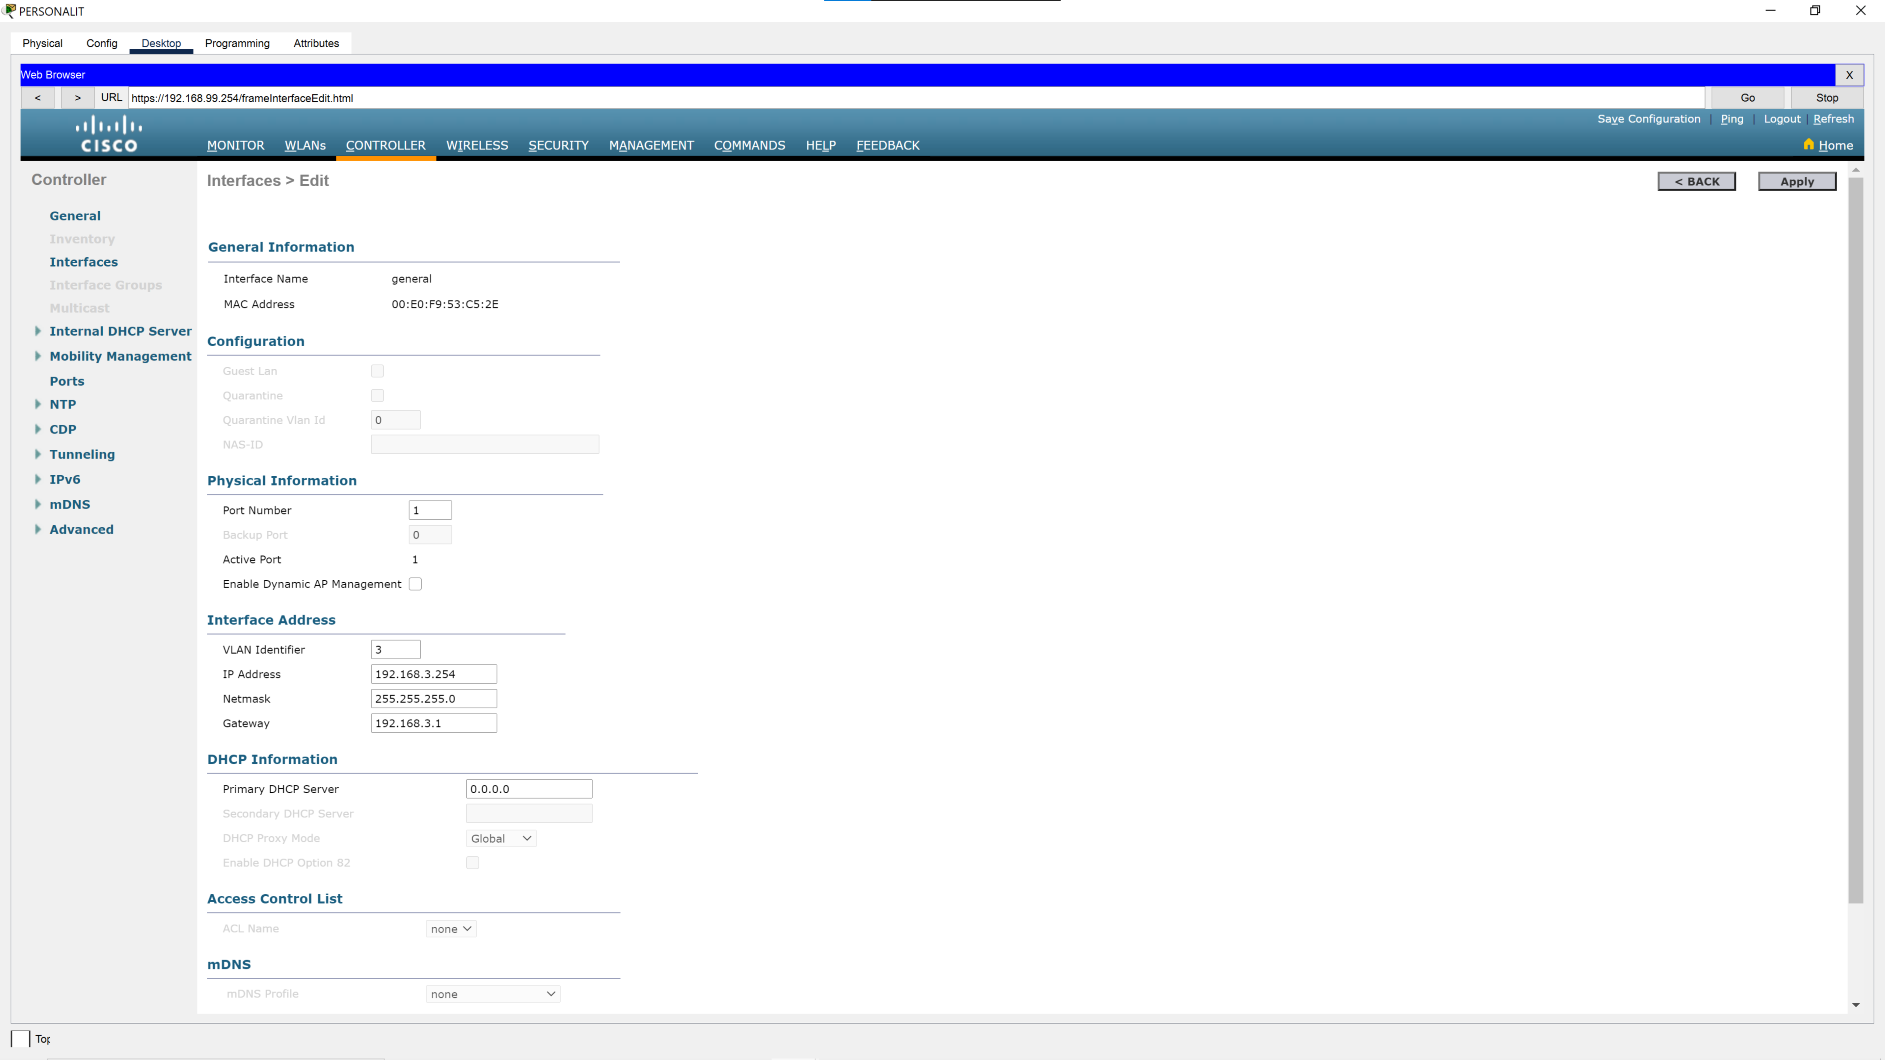Click the scrollbar down arrow
Screen dimensions: 1885x1060
coord(1856,1005)
